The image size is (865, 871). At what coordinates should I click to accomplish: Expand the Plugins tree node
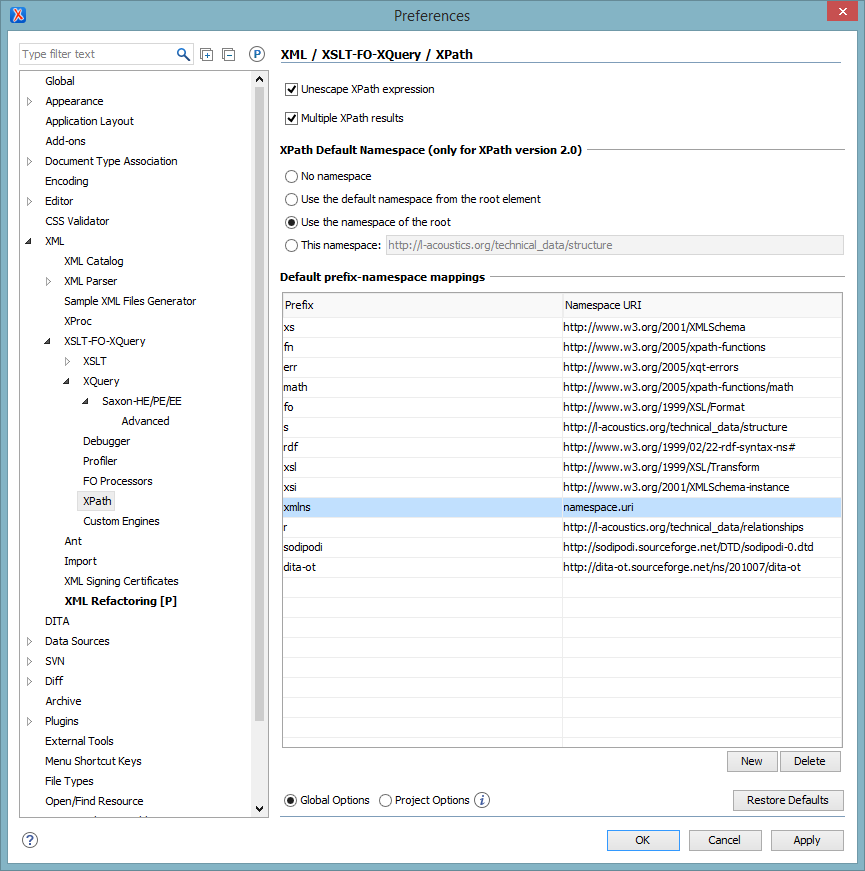pyautogui.click(x=30, y=721)
